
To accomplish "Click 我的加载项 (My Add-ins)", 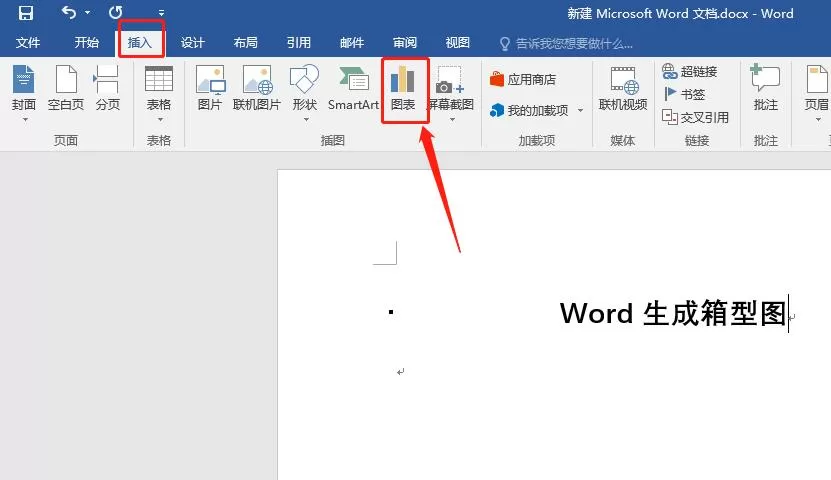I will click(x=529, y=110).
